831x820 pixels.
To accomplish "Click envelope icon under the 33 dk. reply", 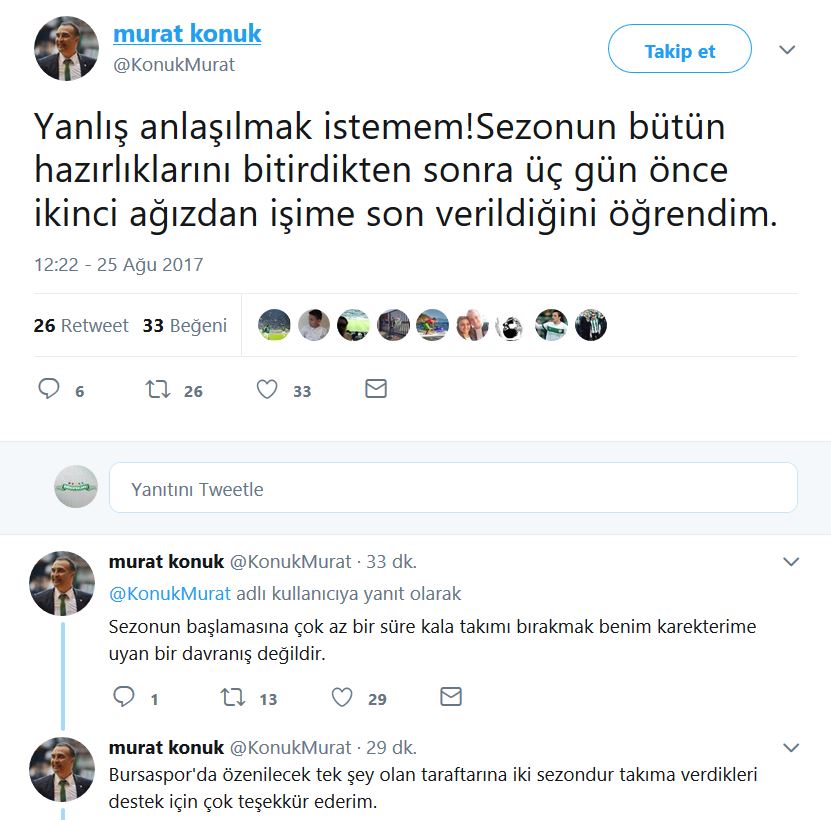I will tap(451, 696).
